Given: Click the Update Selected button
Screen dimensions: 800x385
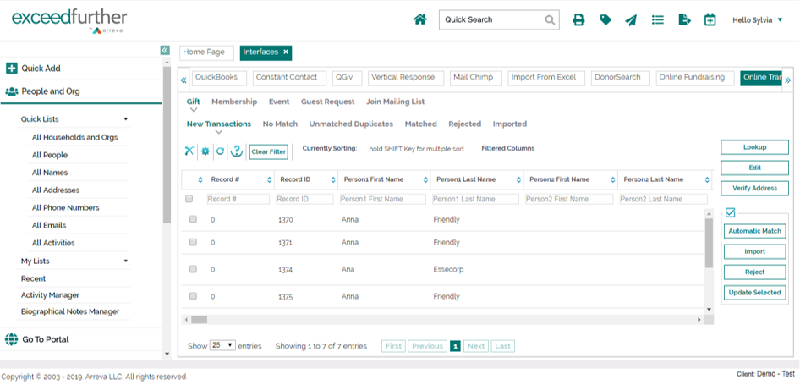Looking at the screenshot, I should (755, 292).
